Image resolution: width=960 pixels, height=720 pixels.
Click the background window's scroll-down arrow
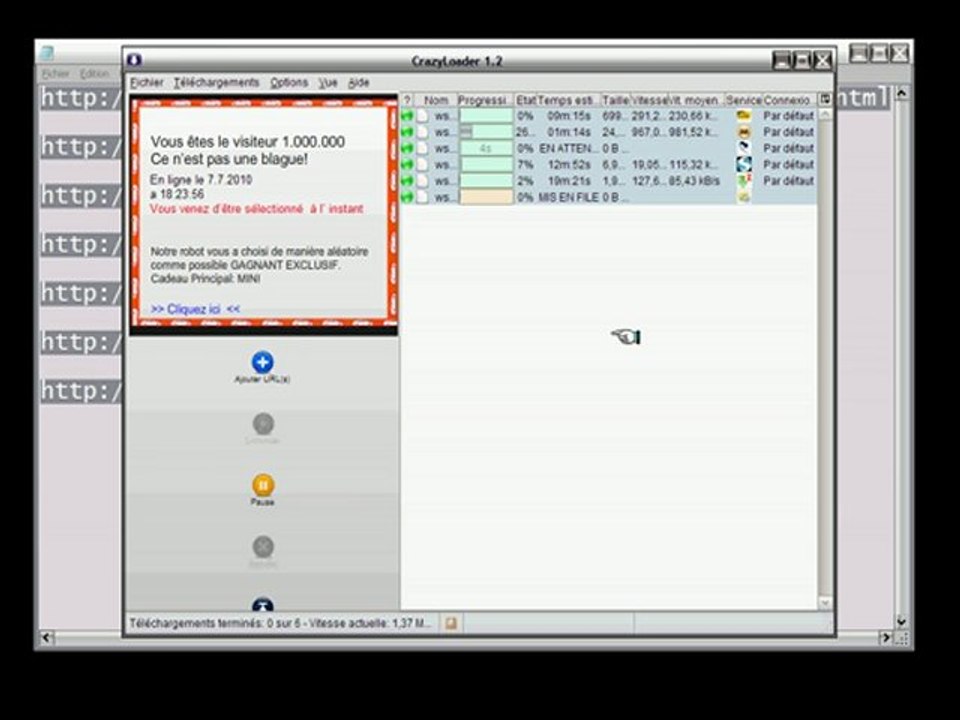pos(901,621)
